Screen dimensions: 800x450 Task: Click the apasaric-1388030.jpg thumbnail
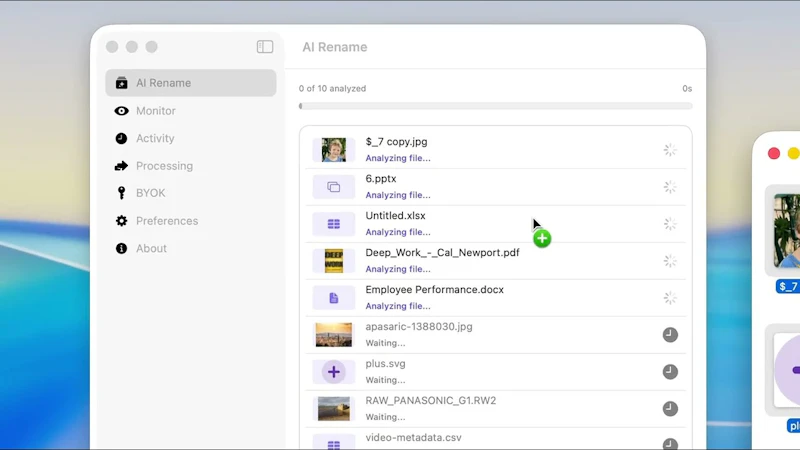point(334,335)
